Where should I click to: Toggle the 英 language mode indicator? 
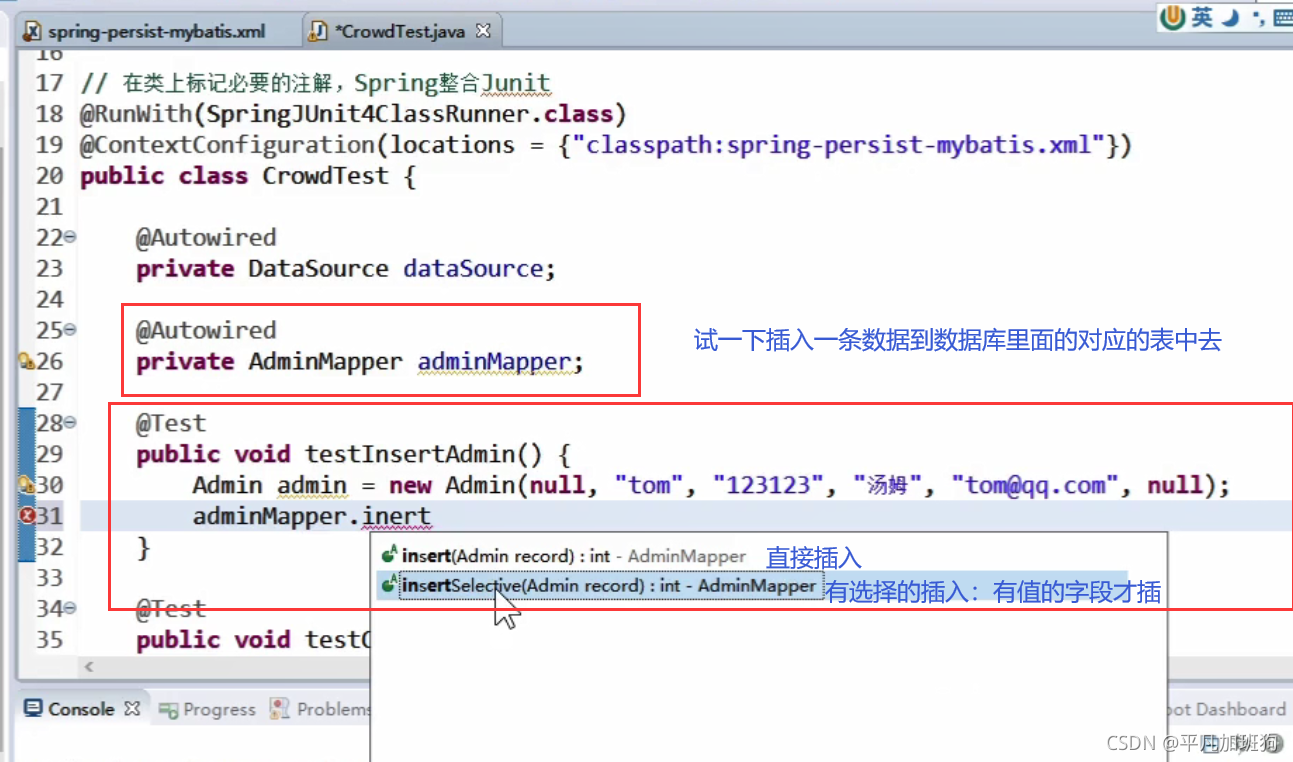pos(1202,17)
